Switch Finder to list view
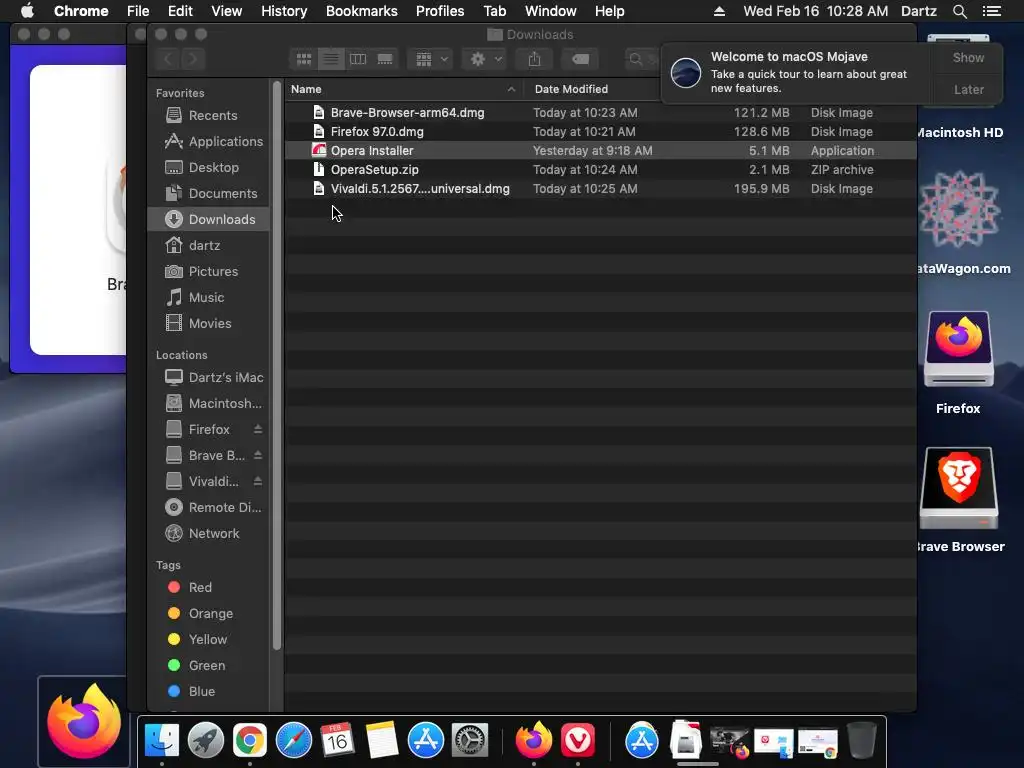 331,59
